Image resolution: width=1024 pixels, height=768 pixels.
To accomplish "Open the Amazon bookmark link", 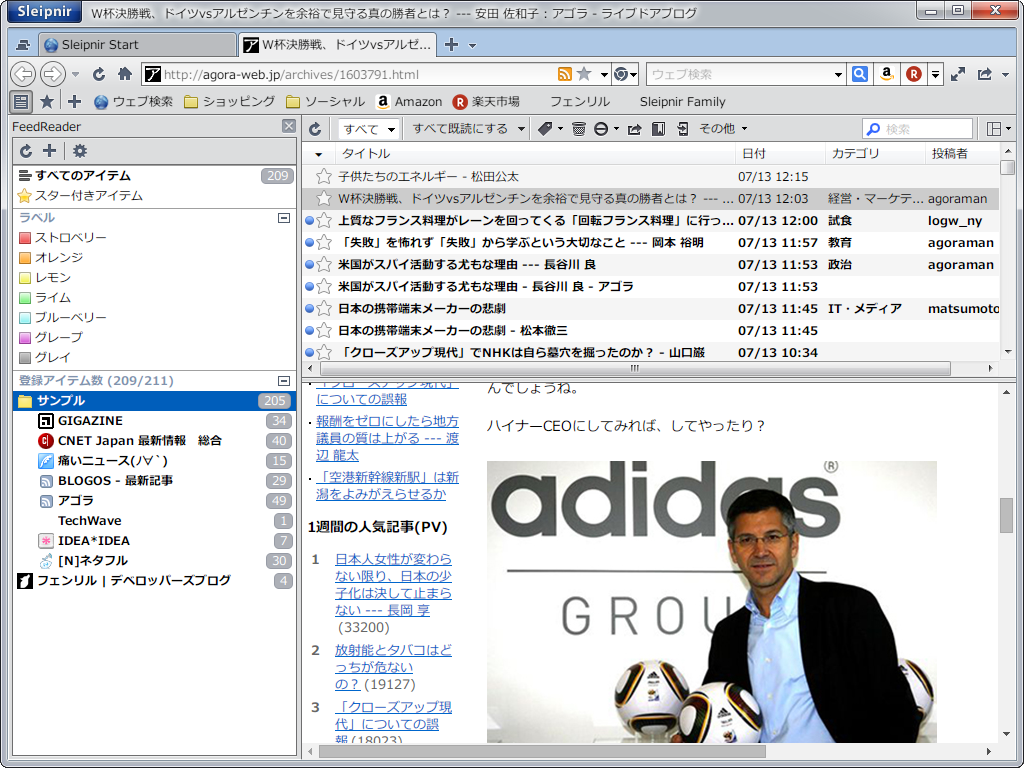I will [409, 101].
